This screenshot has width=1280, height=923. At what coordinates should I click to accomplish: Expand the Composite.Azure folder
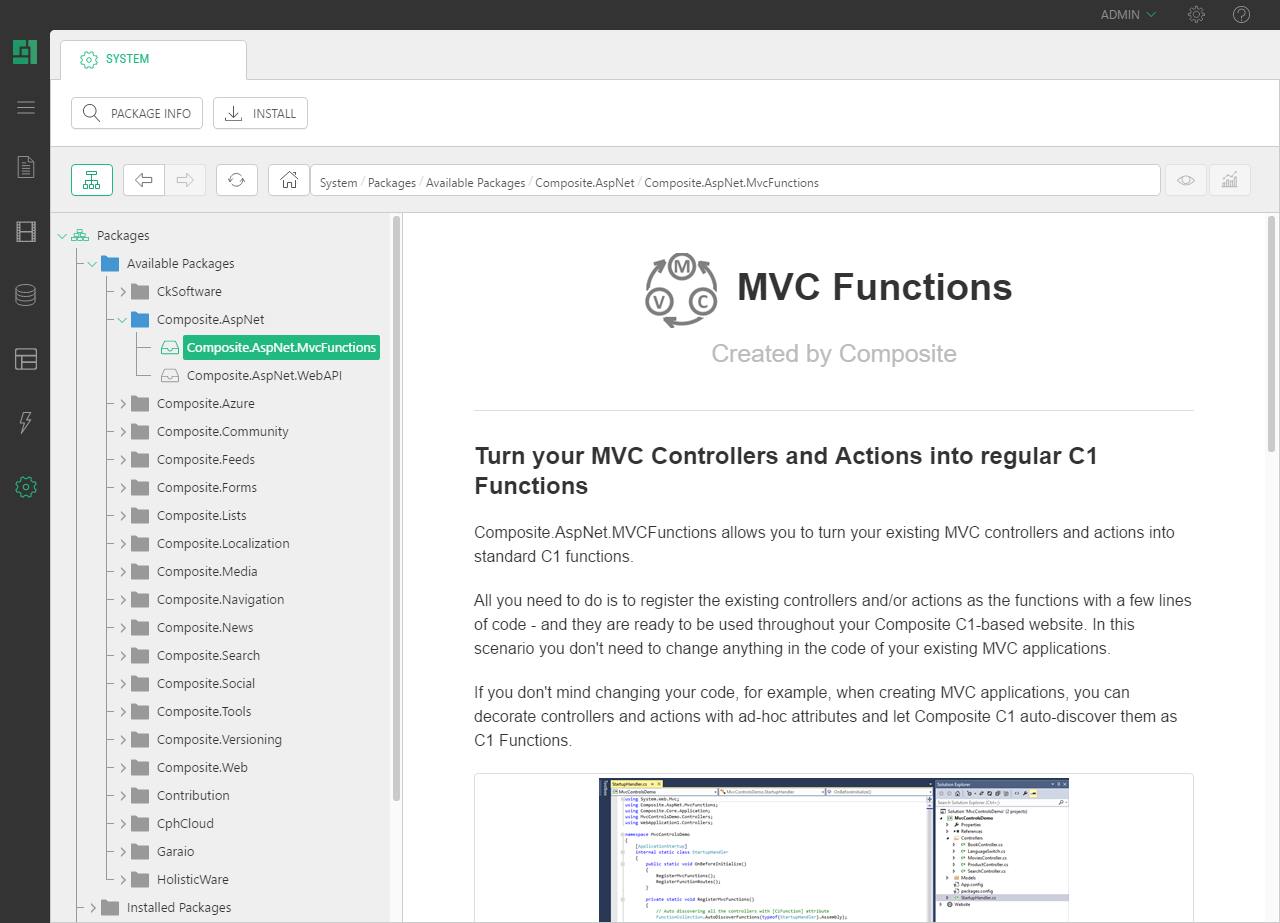pos(123,404)
